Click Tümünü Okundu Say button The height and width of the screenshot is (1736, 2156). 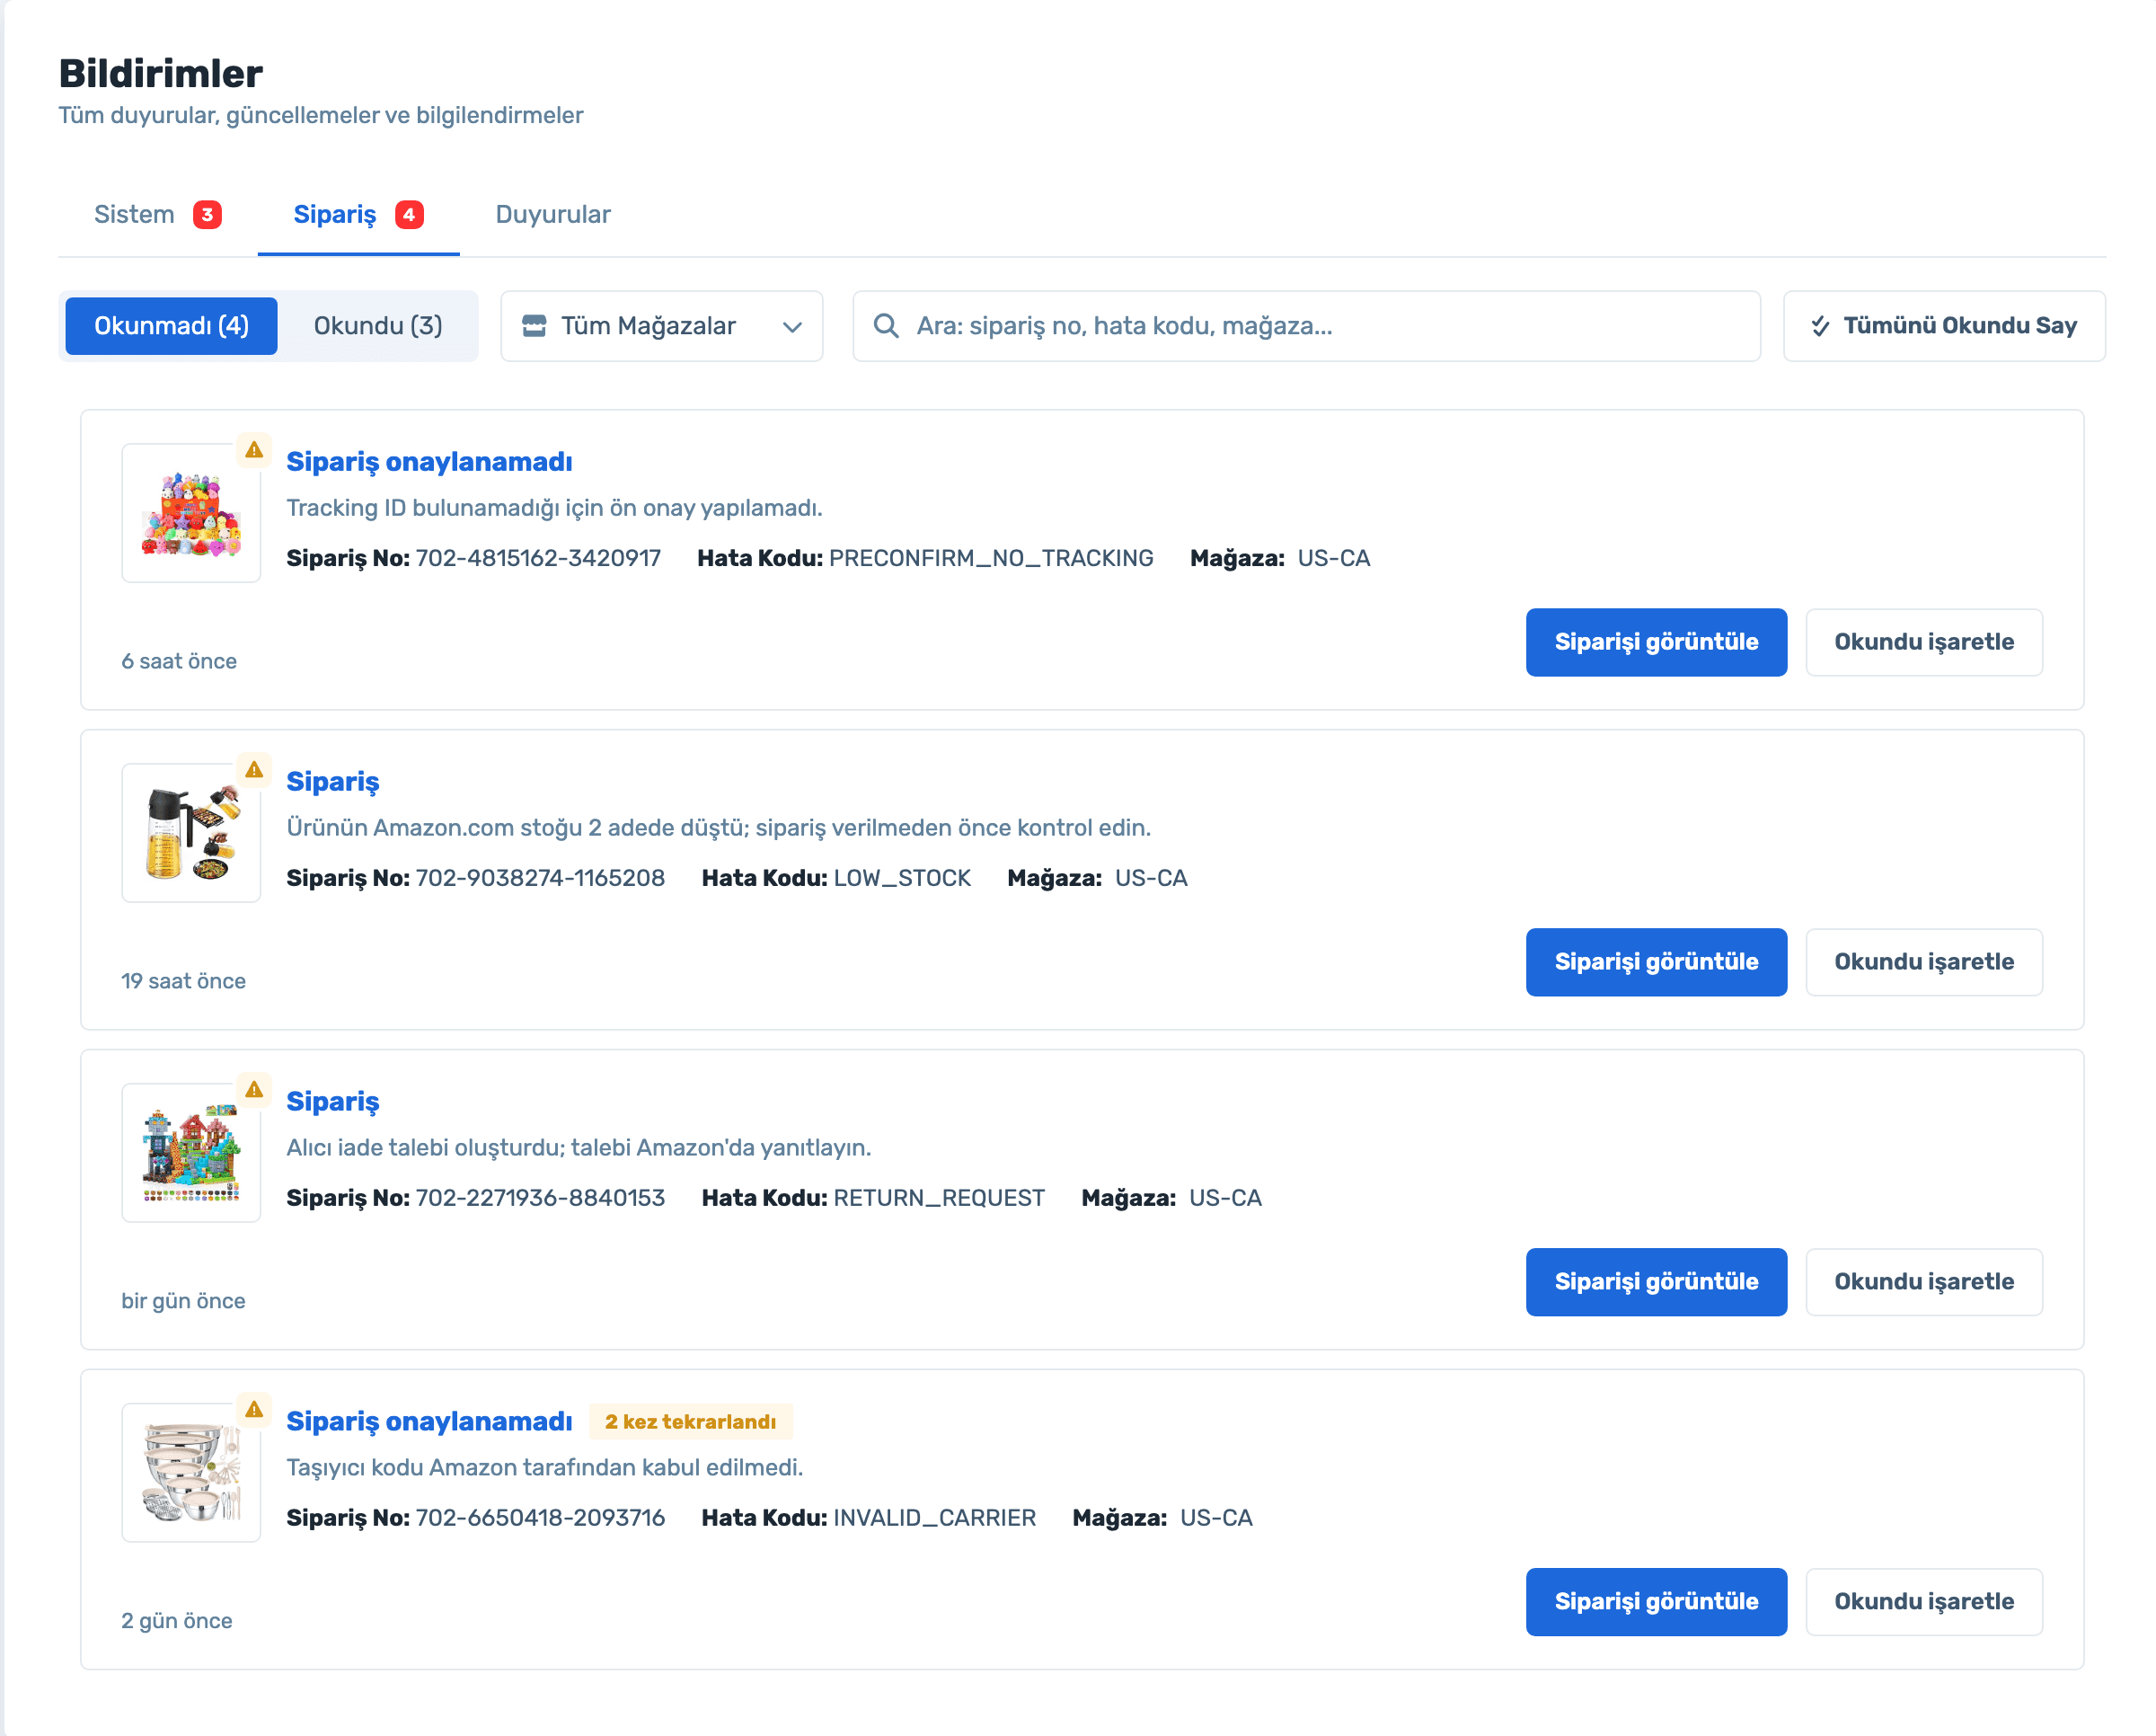pyautogui.click(x=1943, y=326)
